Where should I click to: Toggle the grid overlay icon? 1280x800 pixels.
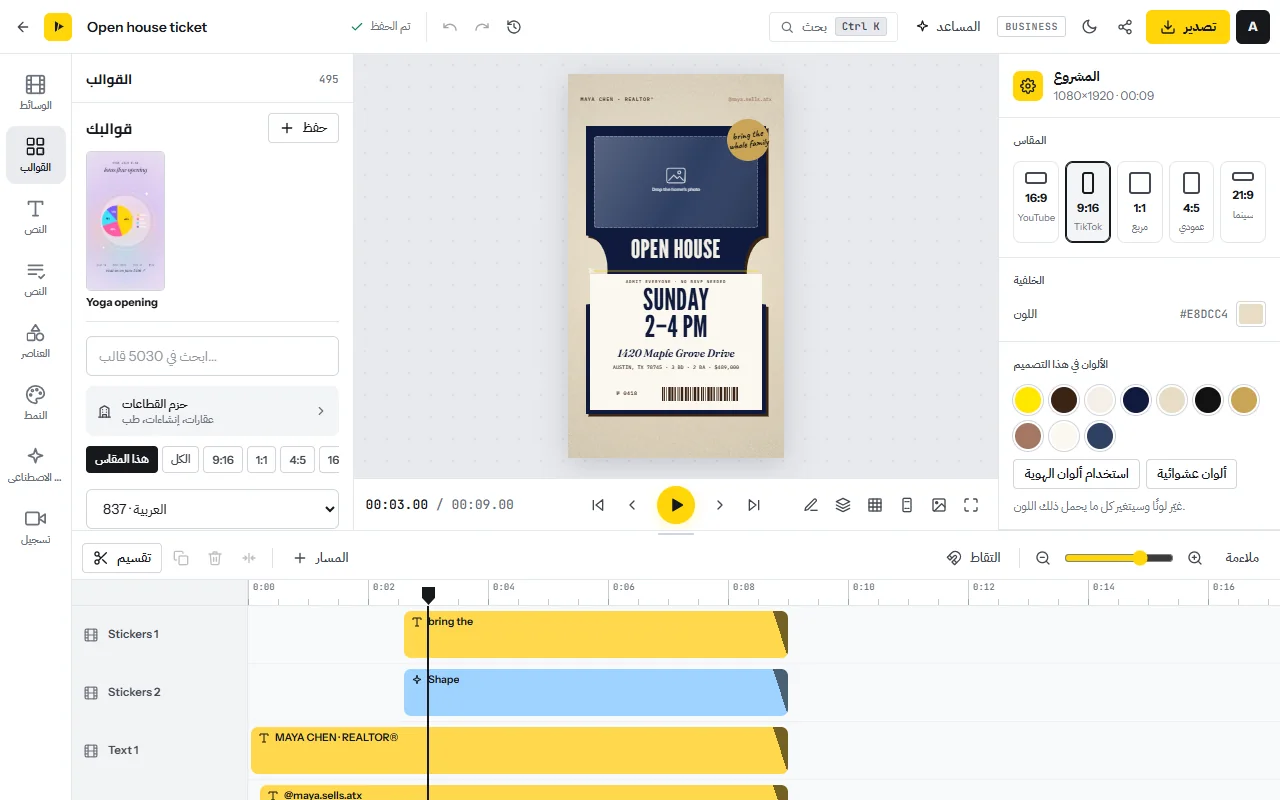point(875,505)
